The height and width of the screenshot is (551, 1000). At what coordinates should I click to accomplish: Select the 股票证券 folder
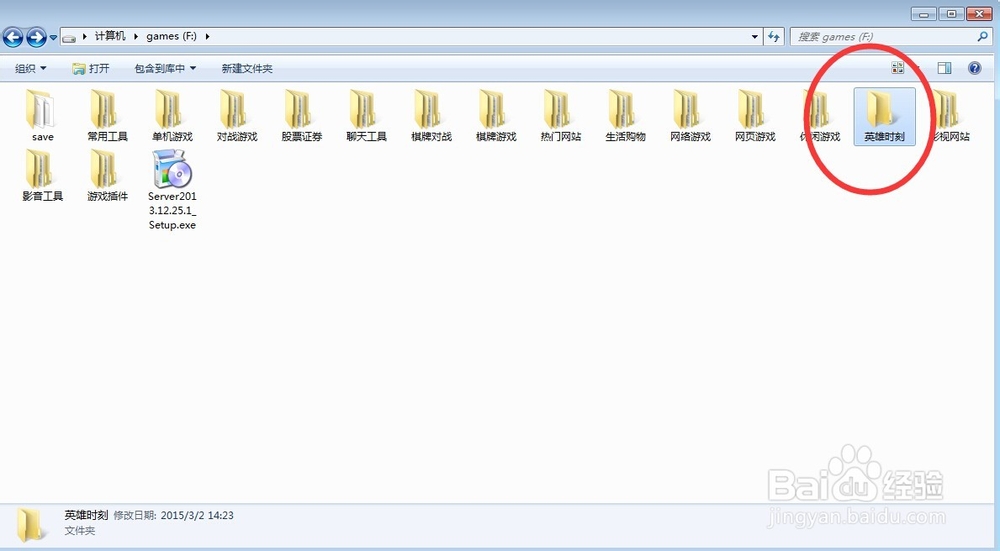click(302, 116)
